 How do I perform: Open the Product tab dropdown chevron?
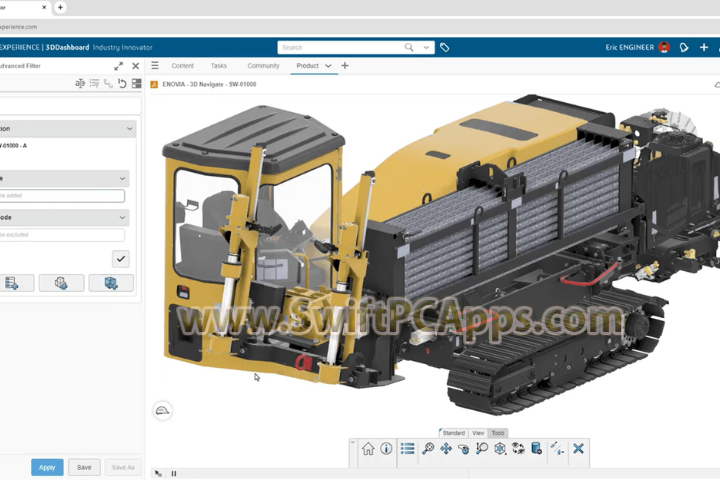pos(328,66)
